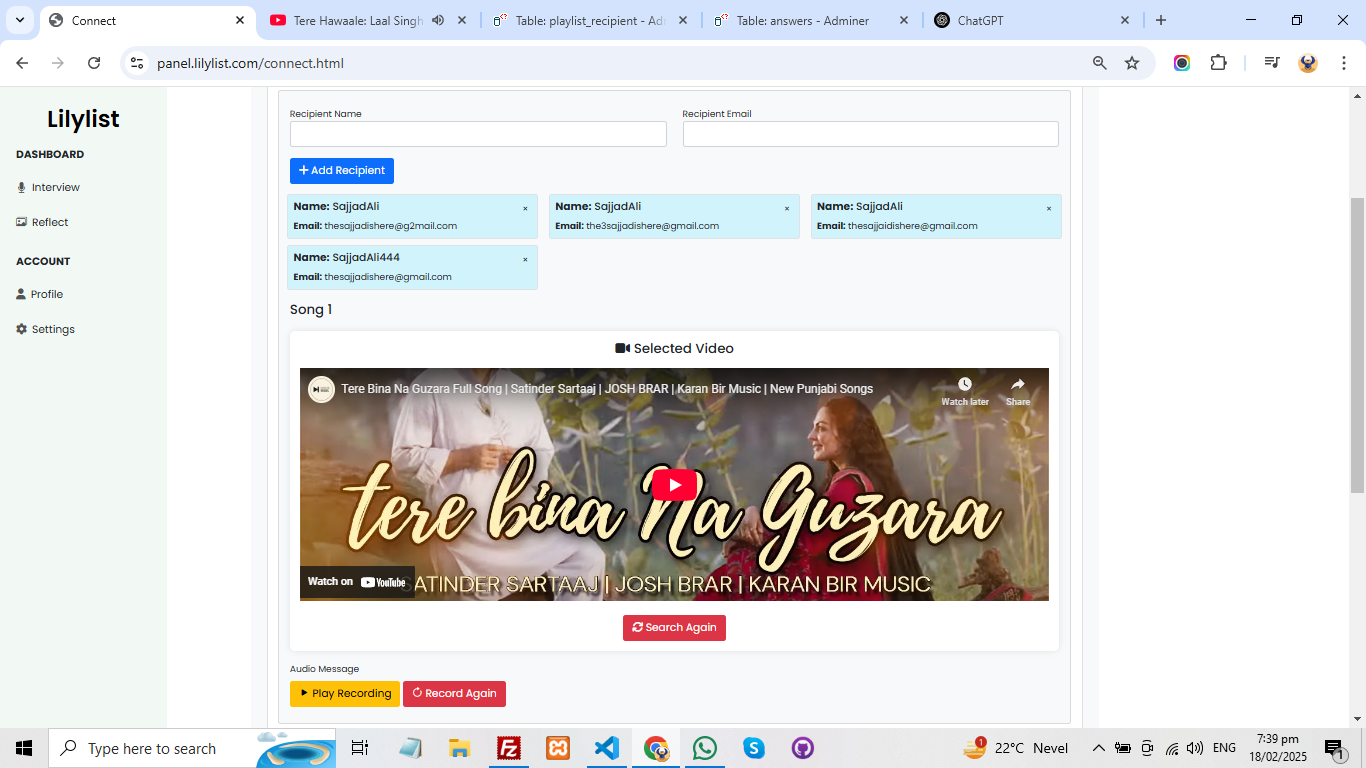Image resolution: width=1366 pixels, height=768 pixels.
Task: Switch to the ChatGPT tab
Action: point(1030,20)
